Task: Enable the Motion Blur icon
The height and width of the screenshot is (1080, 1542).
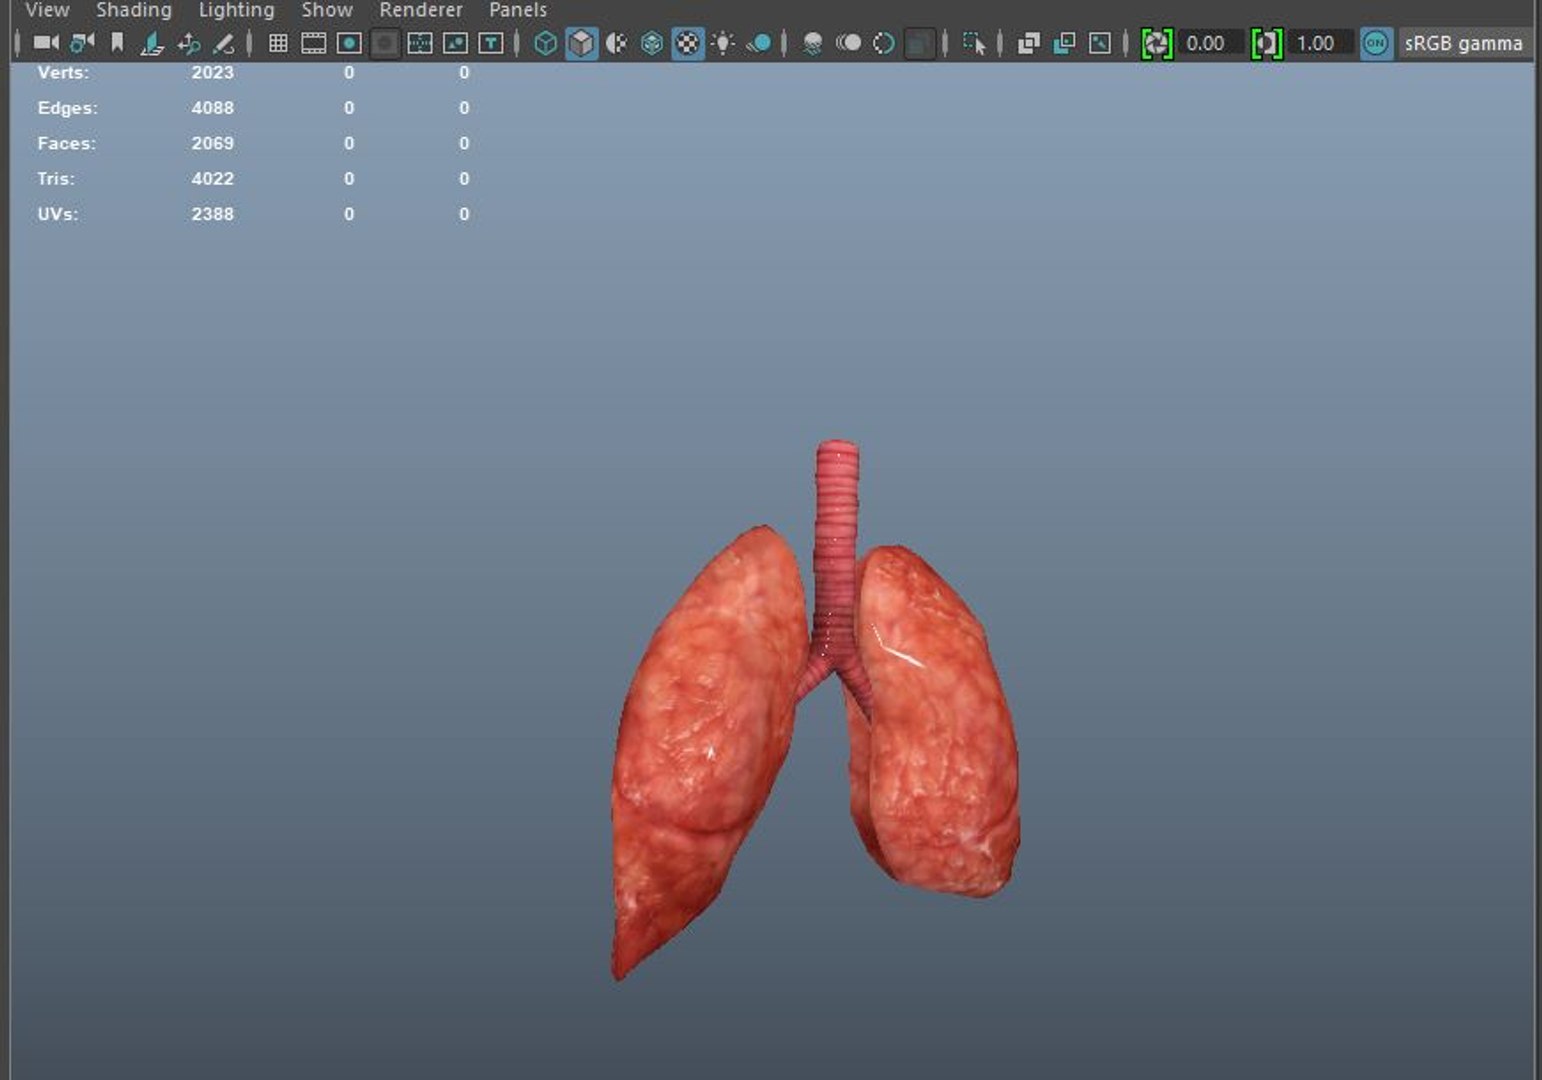Action: point(848,43)
